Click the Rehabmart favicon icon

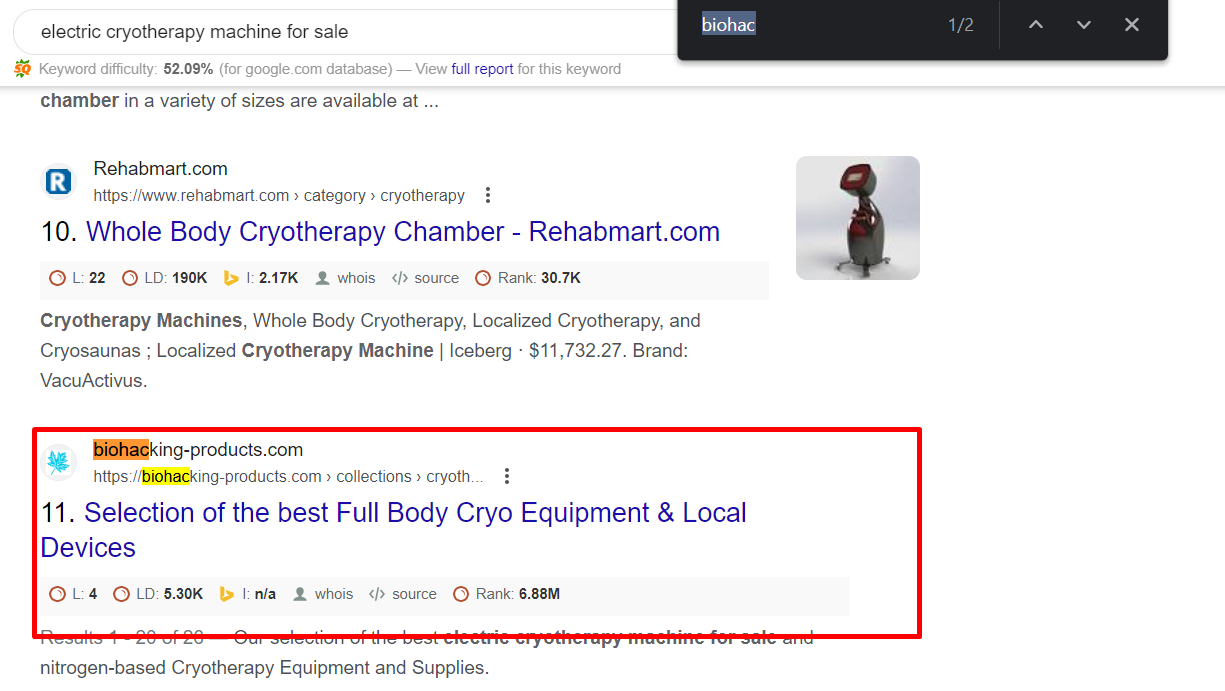click(x=60, y=182)
